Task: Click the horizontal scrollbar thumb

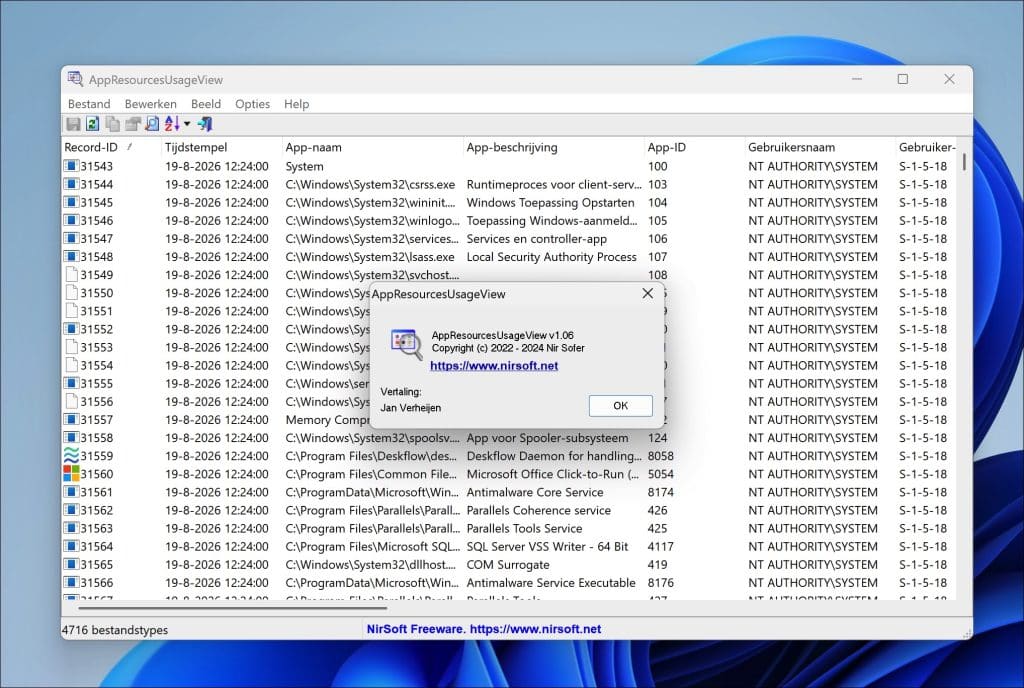Action: coord(232,608)
